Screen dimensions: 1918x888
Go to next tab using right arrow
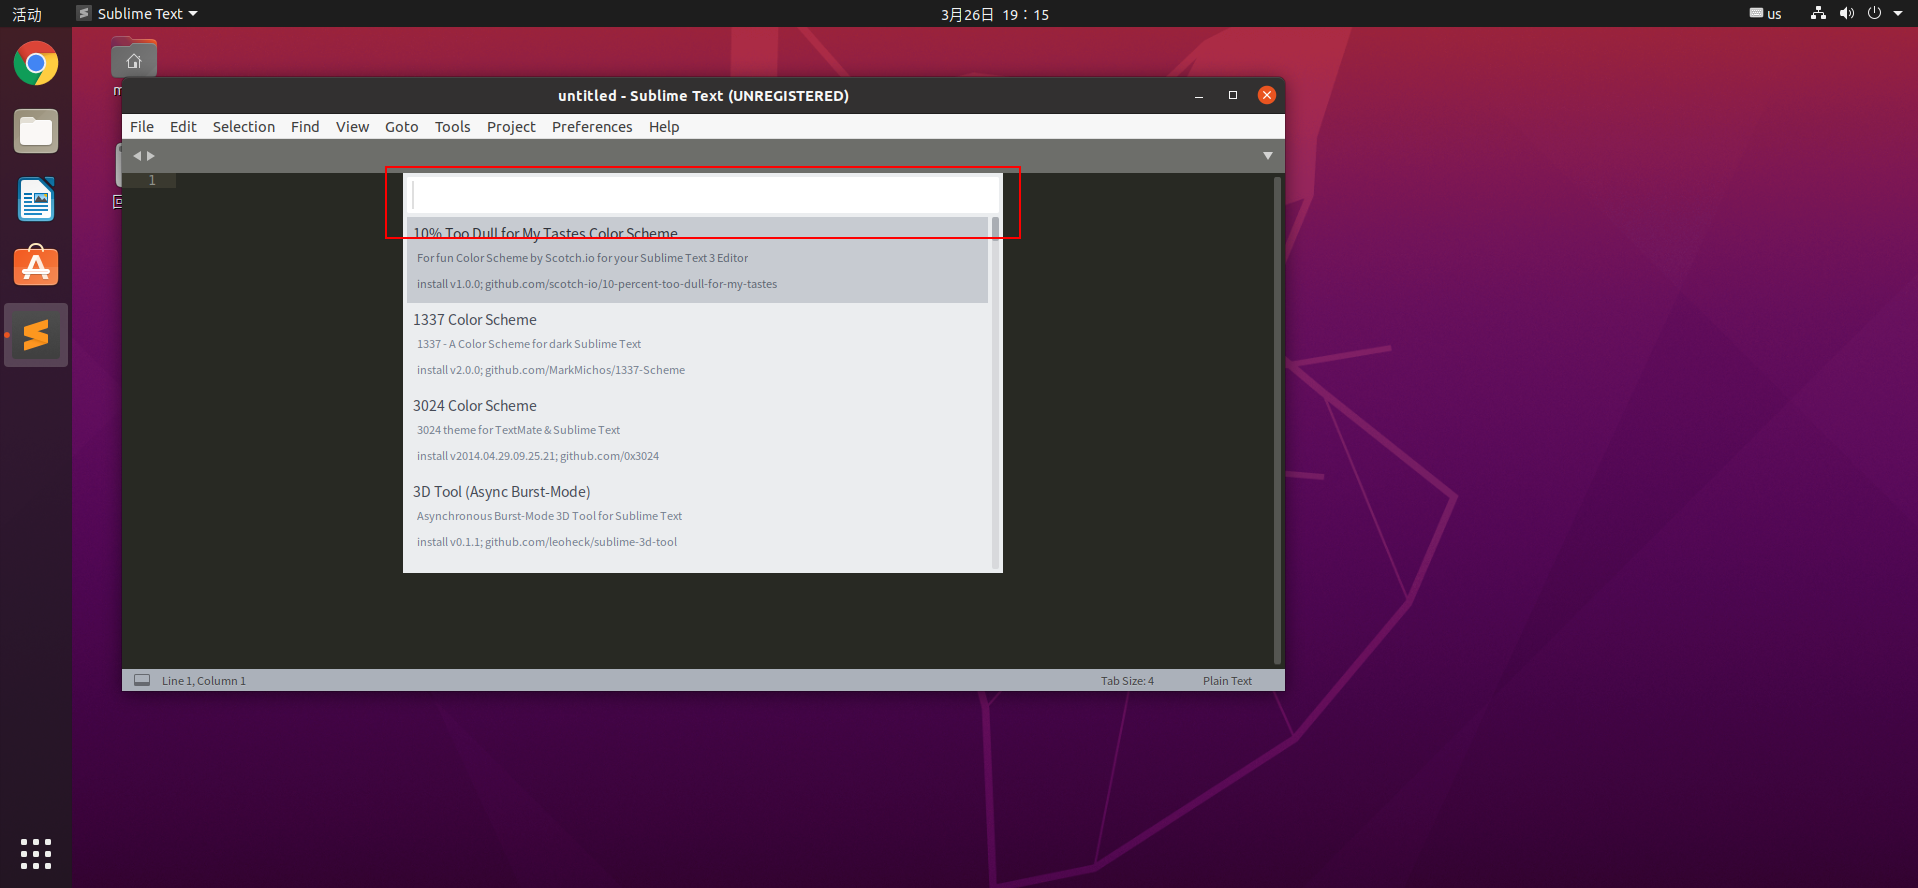(151, 156)
